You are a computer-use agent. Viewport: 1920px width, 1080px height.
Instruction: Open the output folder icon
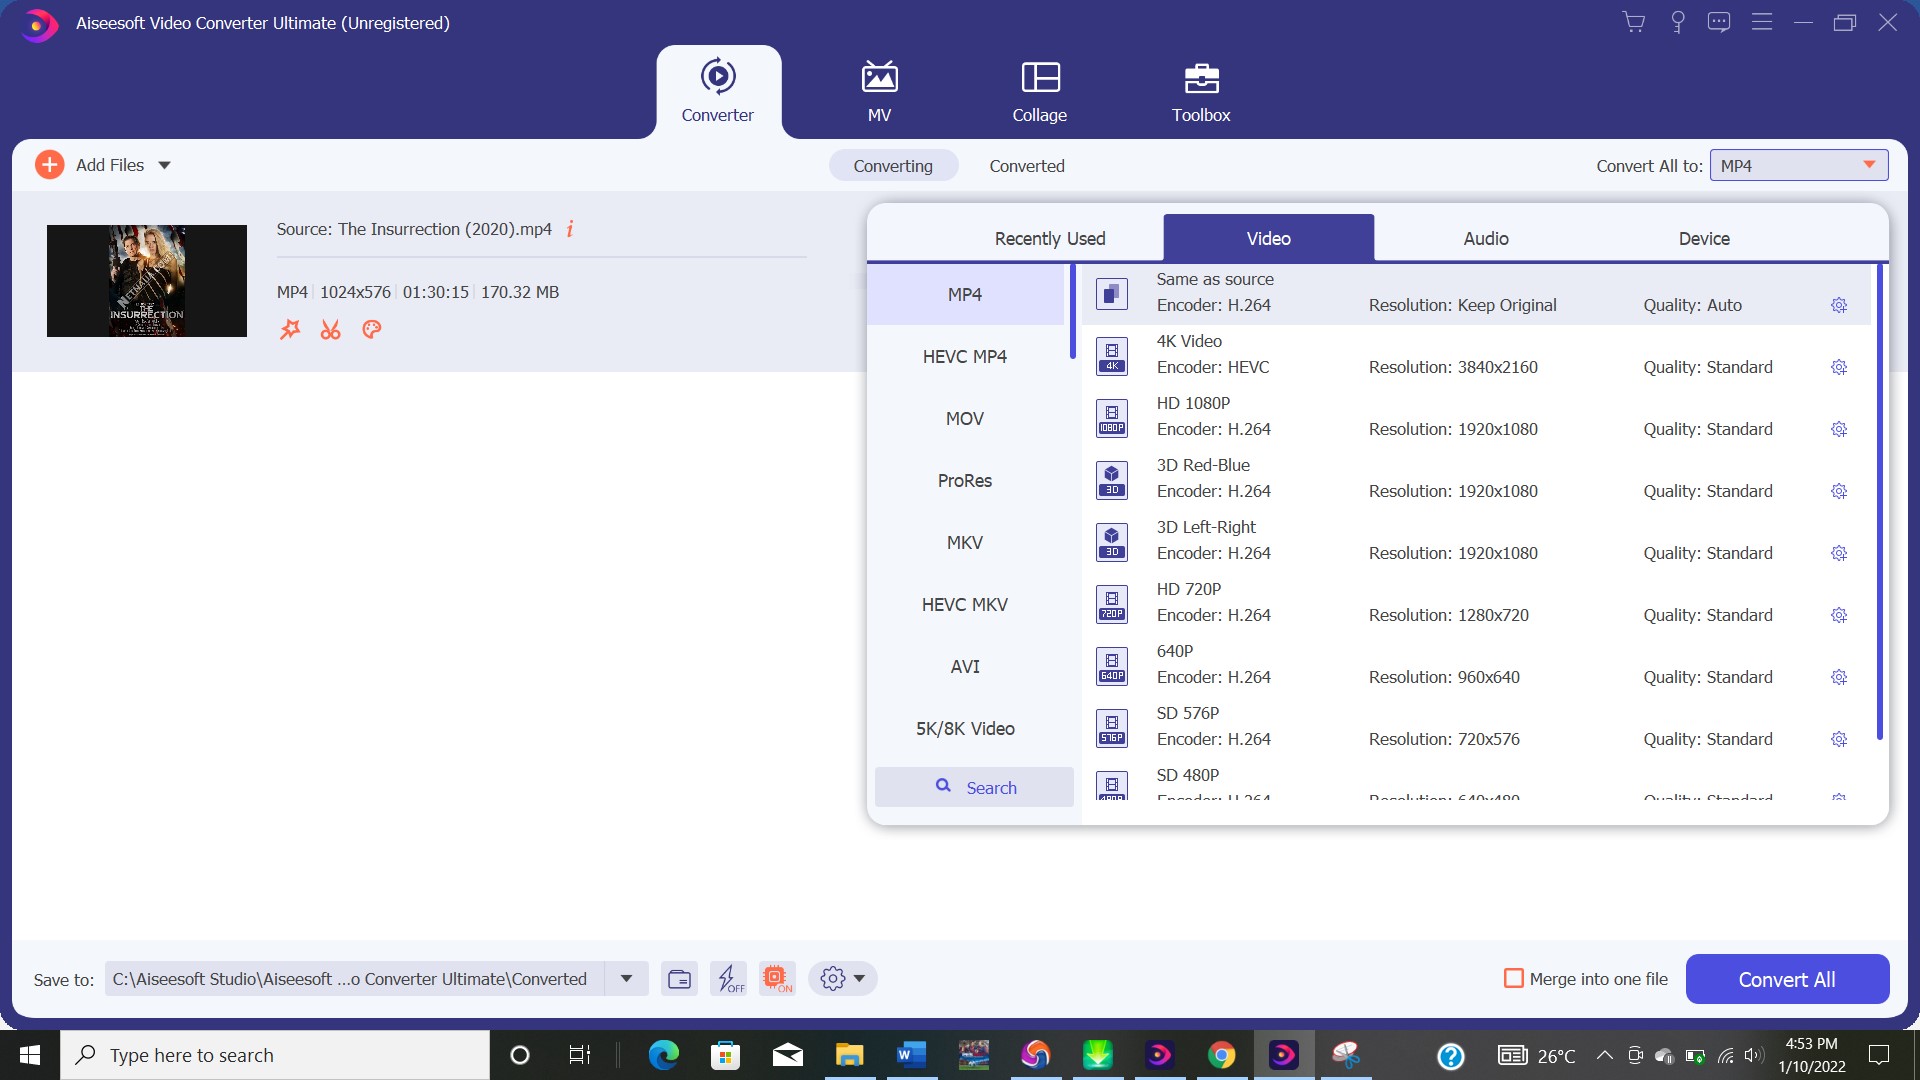pyautogui.click(x=679, y=979)
